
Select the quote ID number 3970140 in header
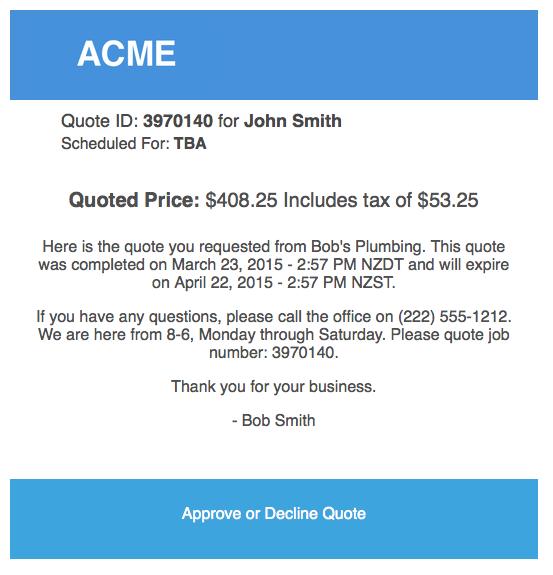point(178,121)
